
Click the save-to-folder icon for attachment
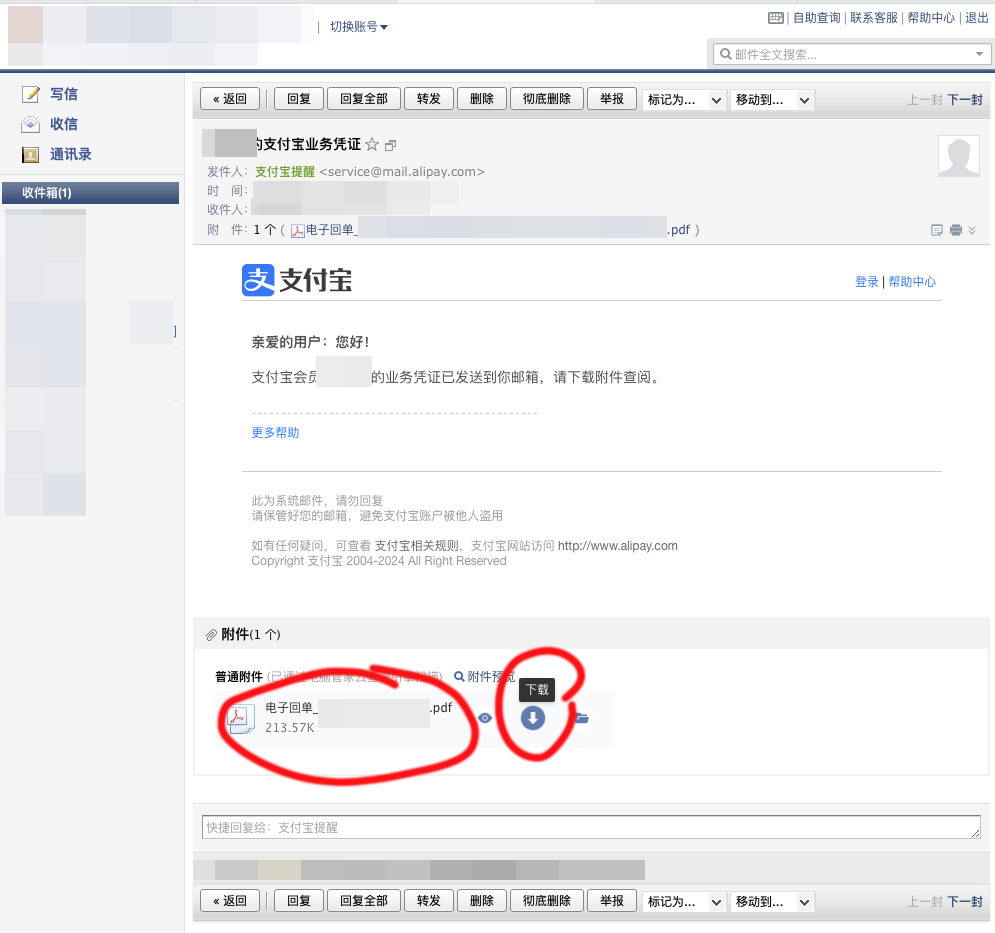point(582,718)
